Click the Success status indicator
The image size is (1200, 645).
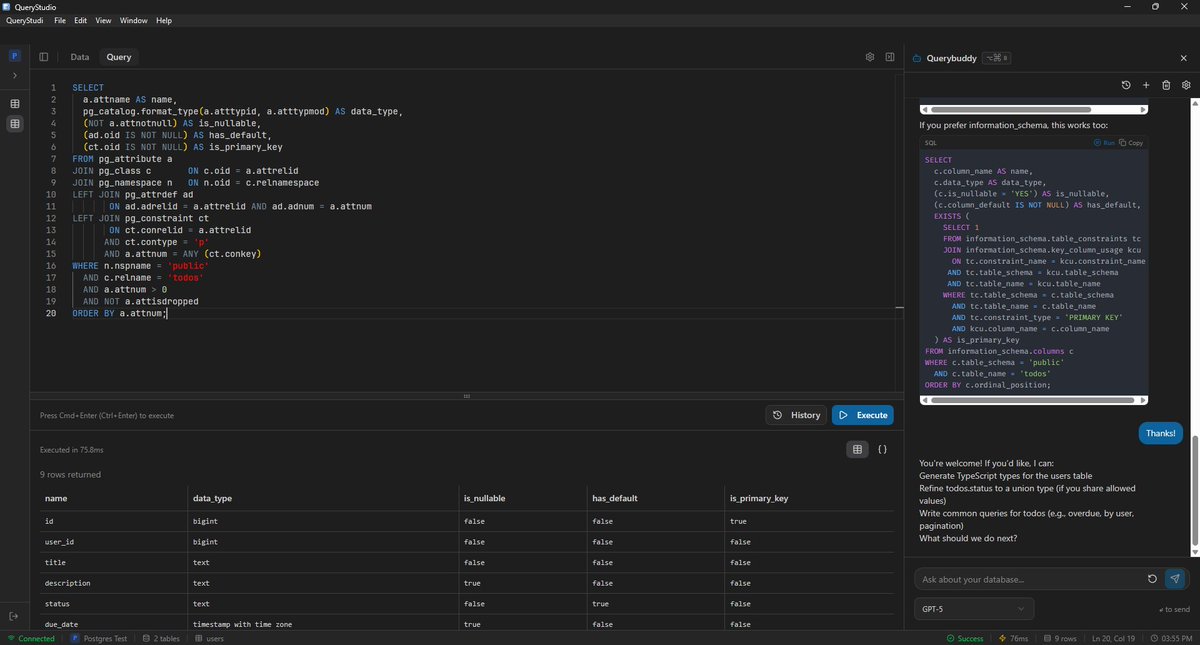pos(965,638)
